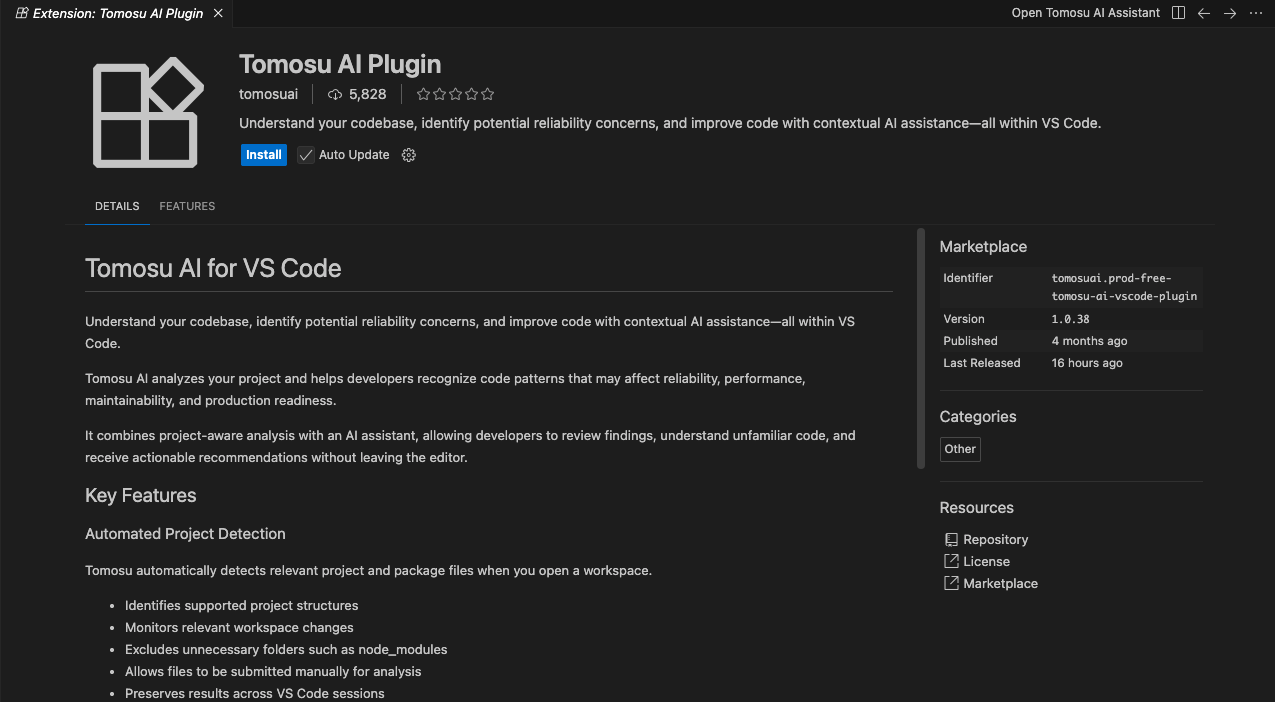Image resolution: width=1275 pixels, height=702 pixels.
Task: Click bullet about excluding node_modules folders
Action: pyautogui.click(x=286, y=649)
